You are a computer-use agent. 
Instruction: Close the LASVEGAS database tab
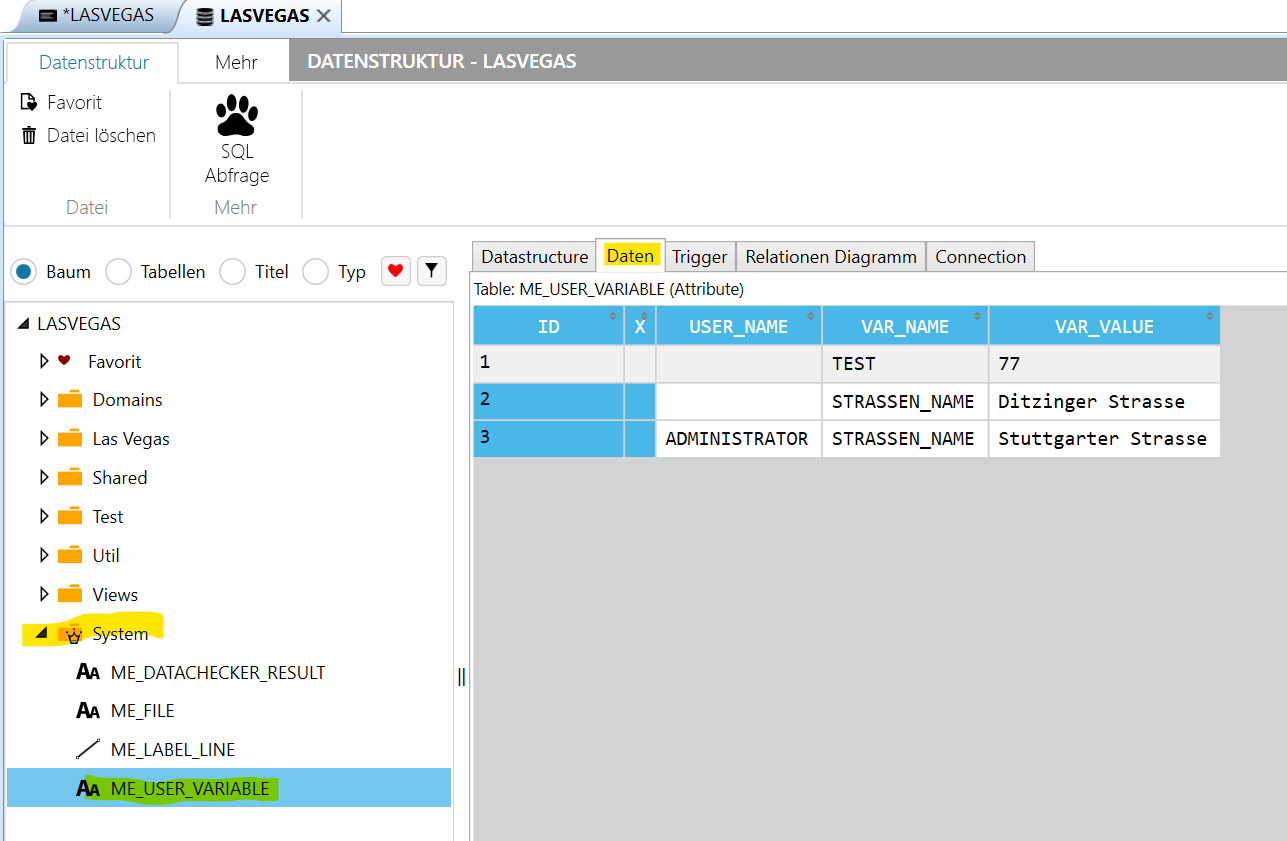(x=323, y=16)
